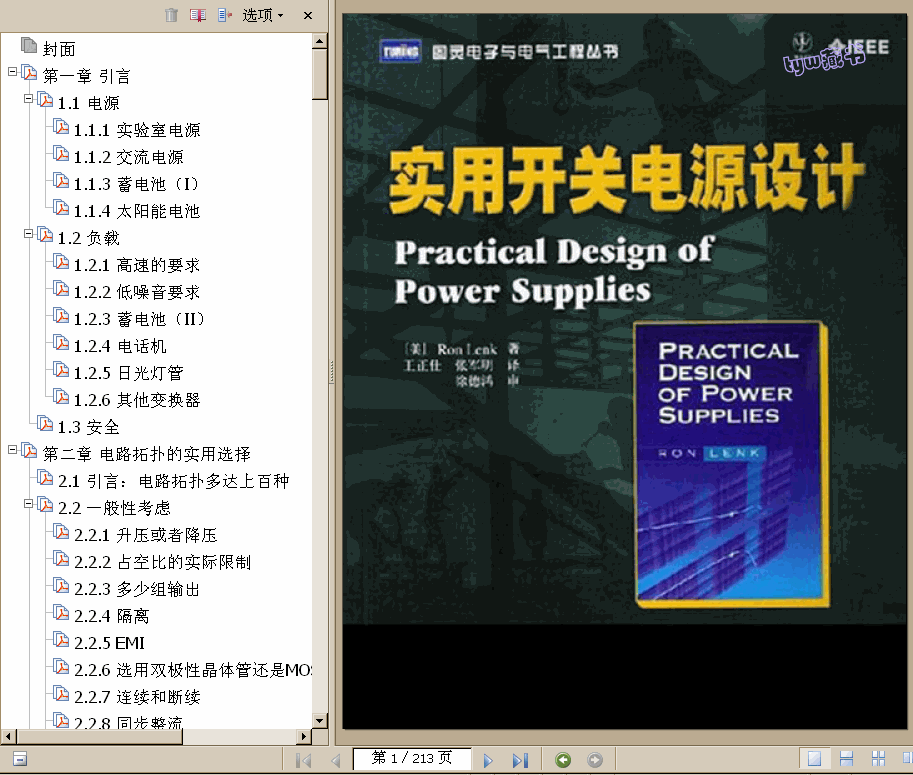
Task: Click the new bookmark icon in bookmarks panel
Action: coord(198,15)
